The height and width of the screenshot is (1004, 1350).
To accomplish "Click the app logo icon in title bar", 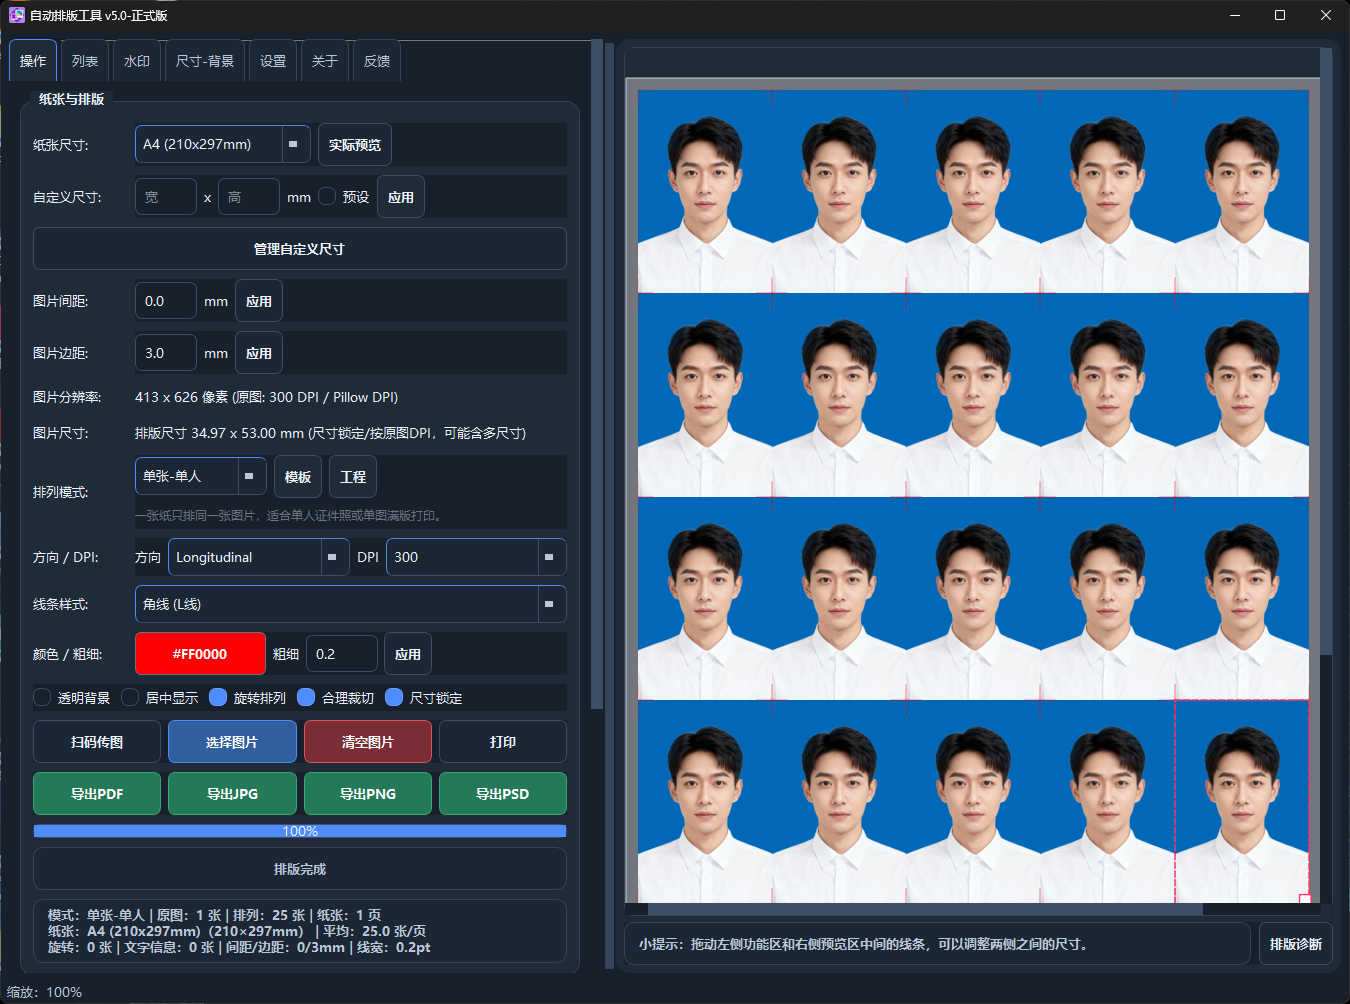I will [16, 15].
